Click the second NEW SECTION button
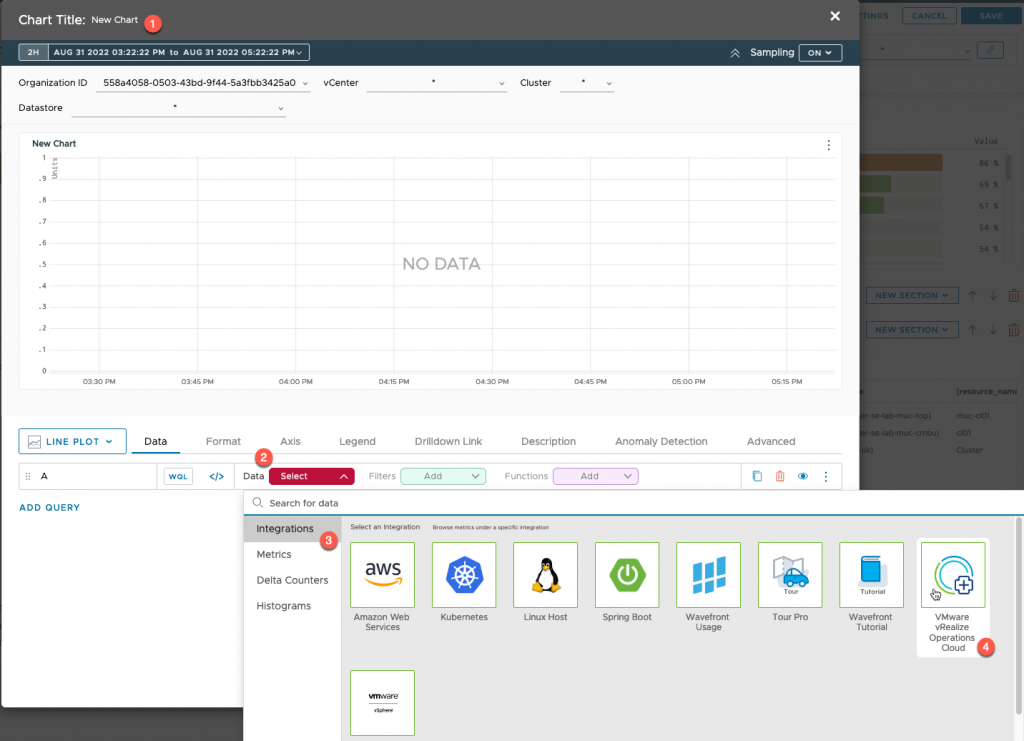 [x=912, y=330]
